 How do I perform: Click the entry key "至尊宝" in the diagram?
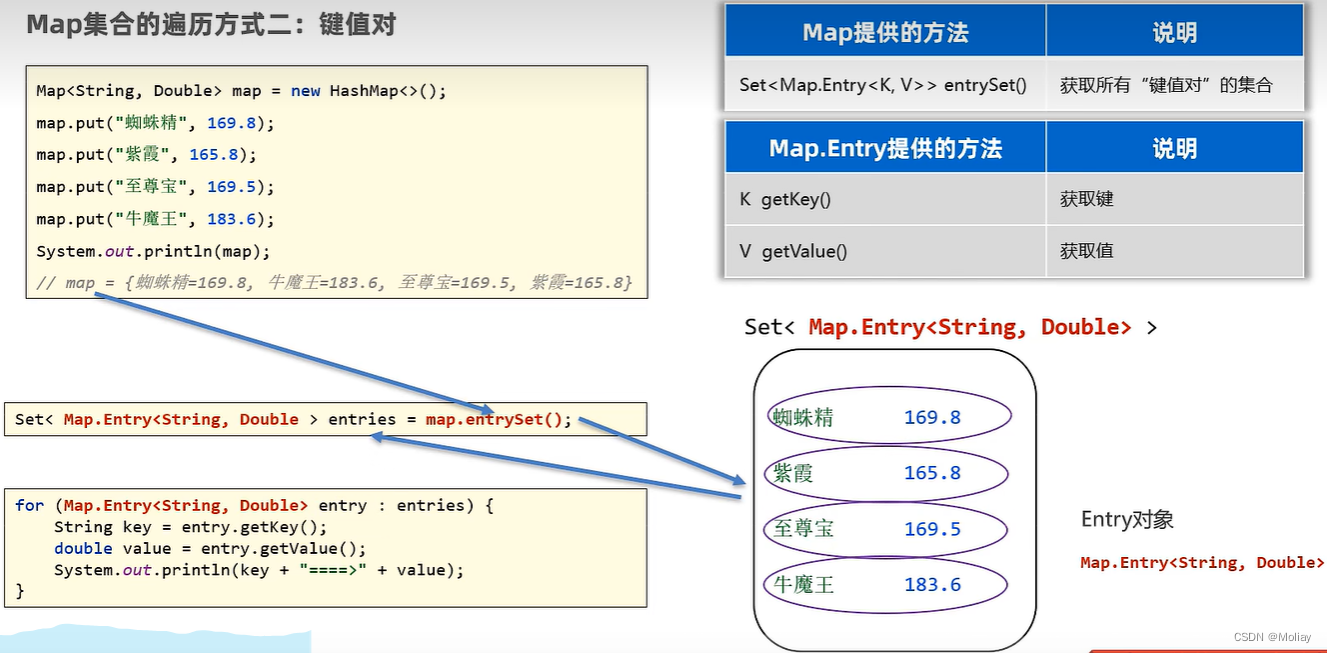click(x=803, y=529)
